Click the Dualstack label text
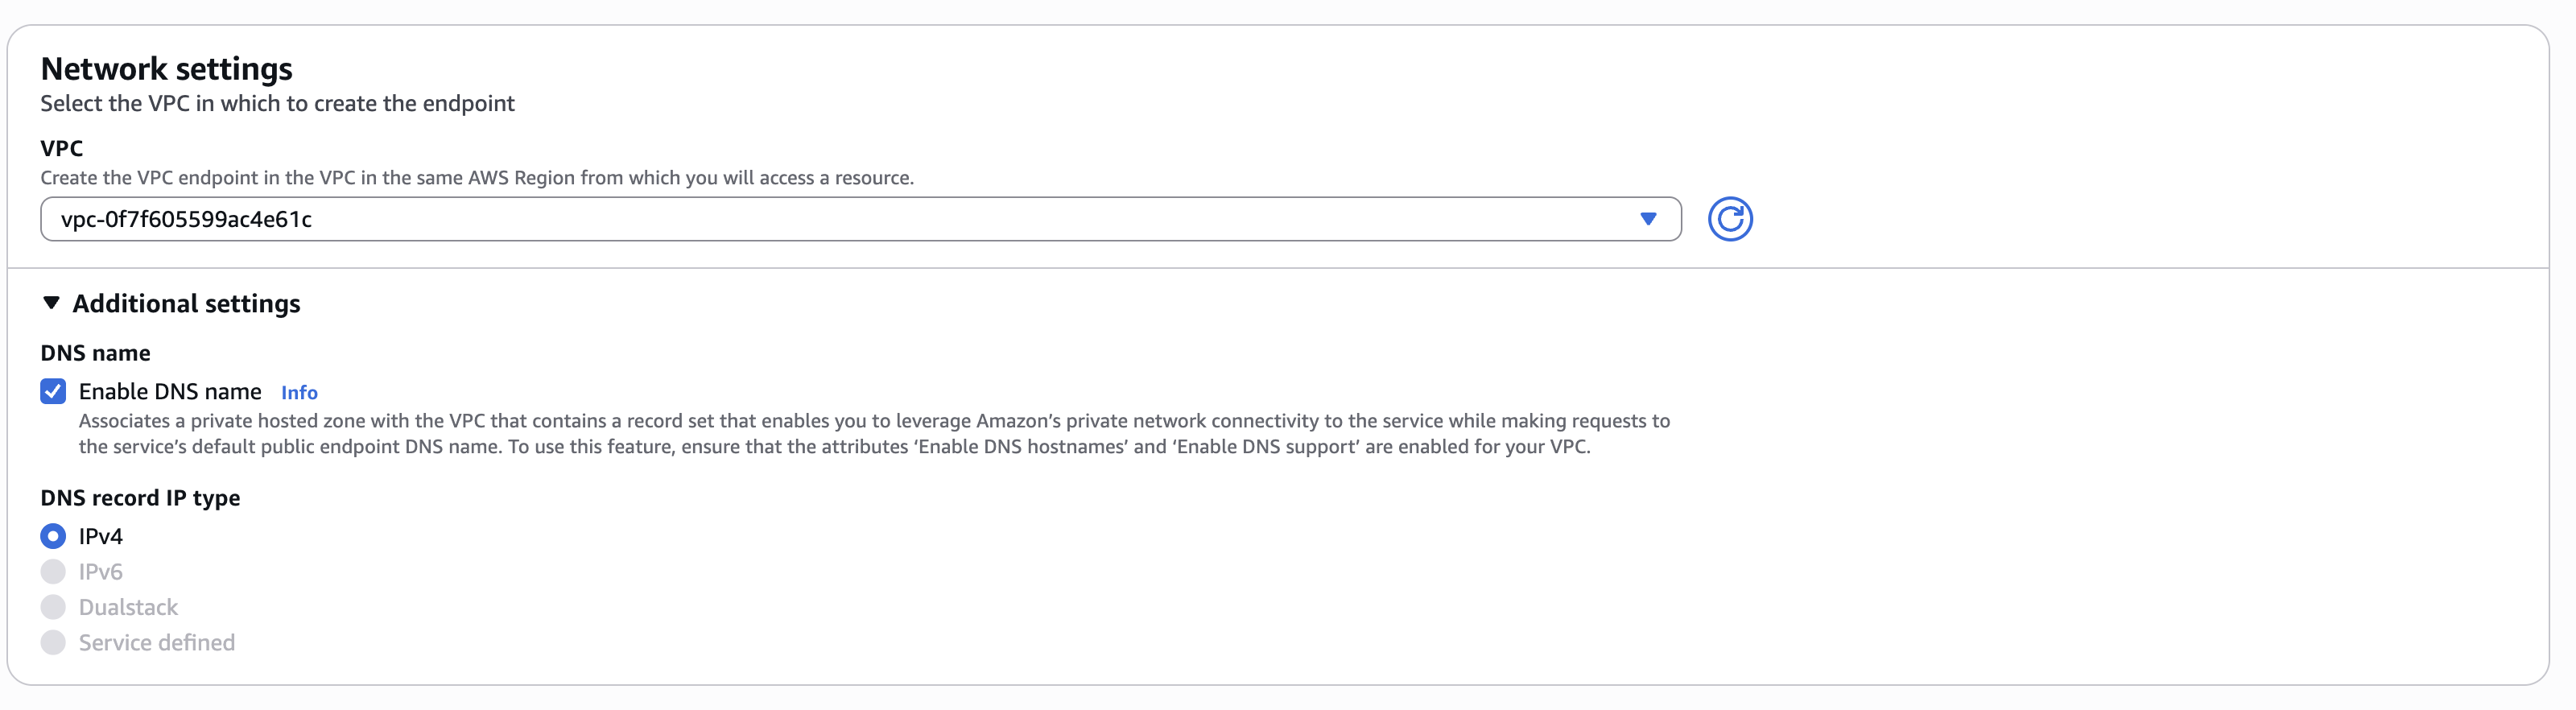Viewport: 2576px width, 710px height. point(128,607)
